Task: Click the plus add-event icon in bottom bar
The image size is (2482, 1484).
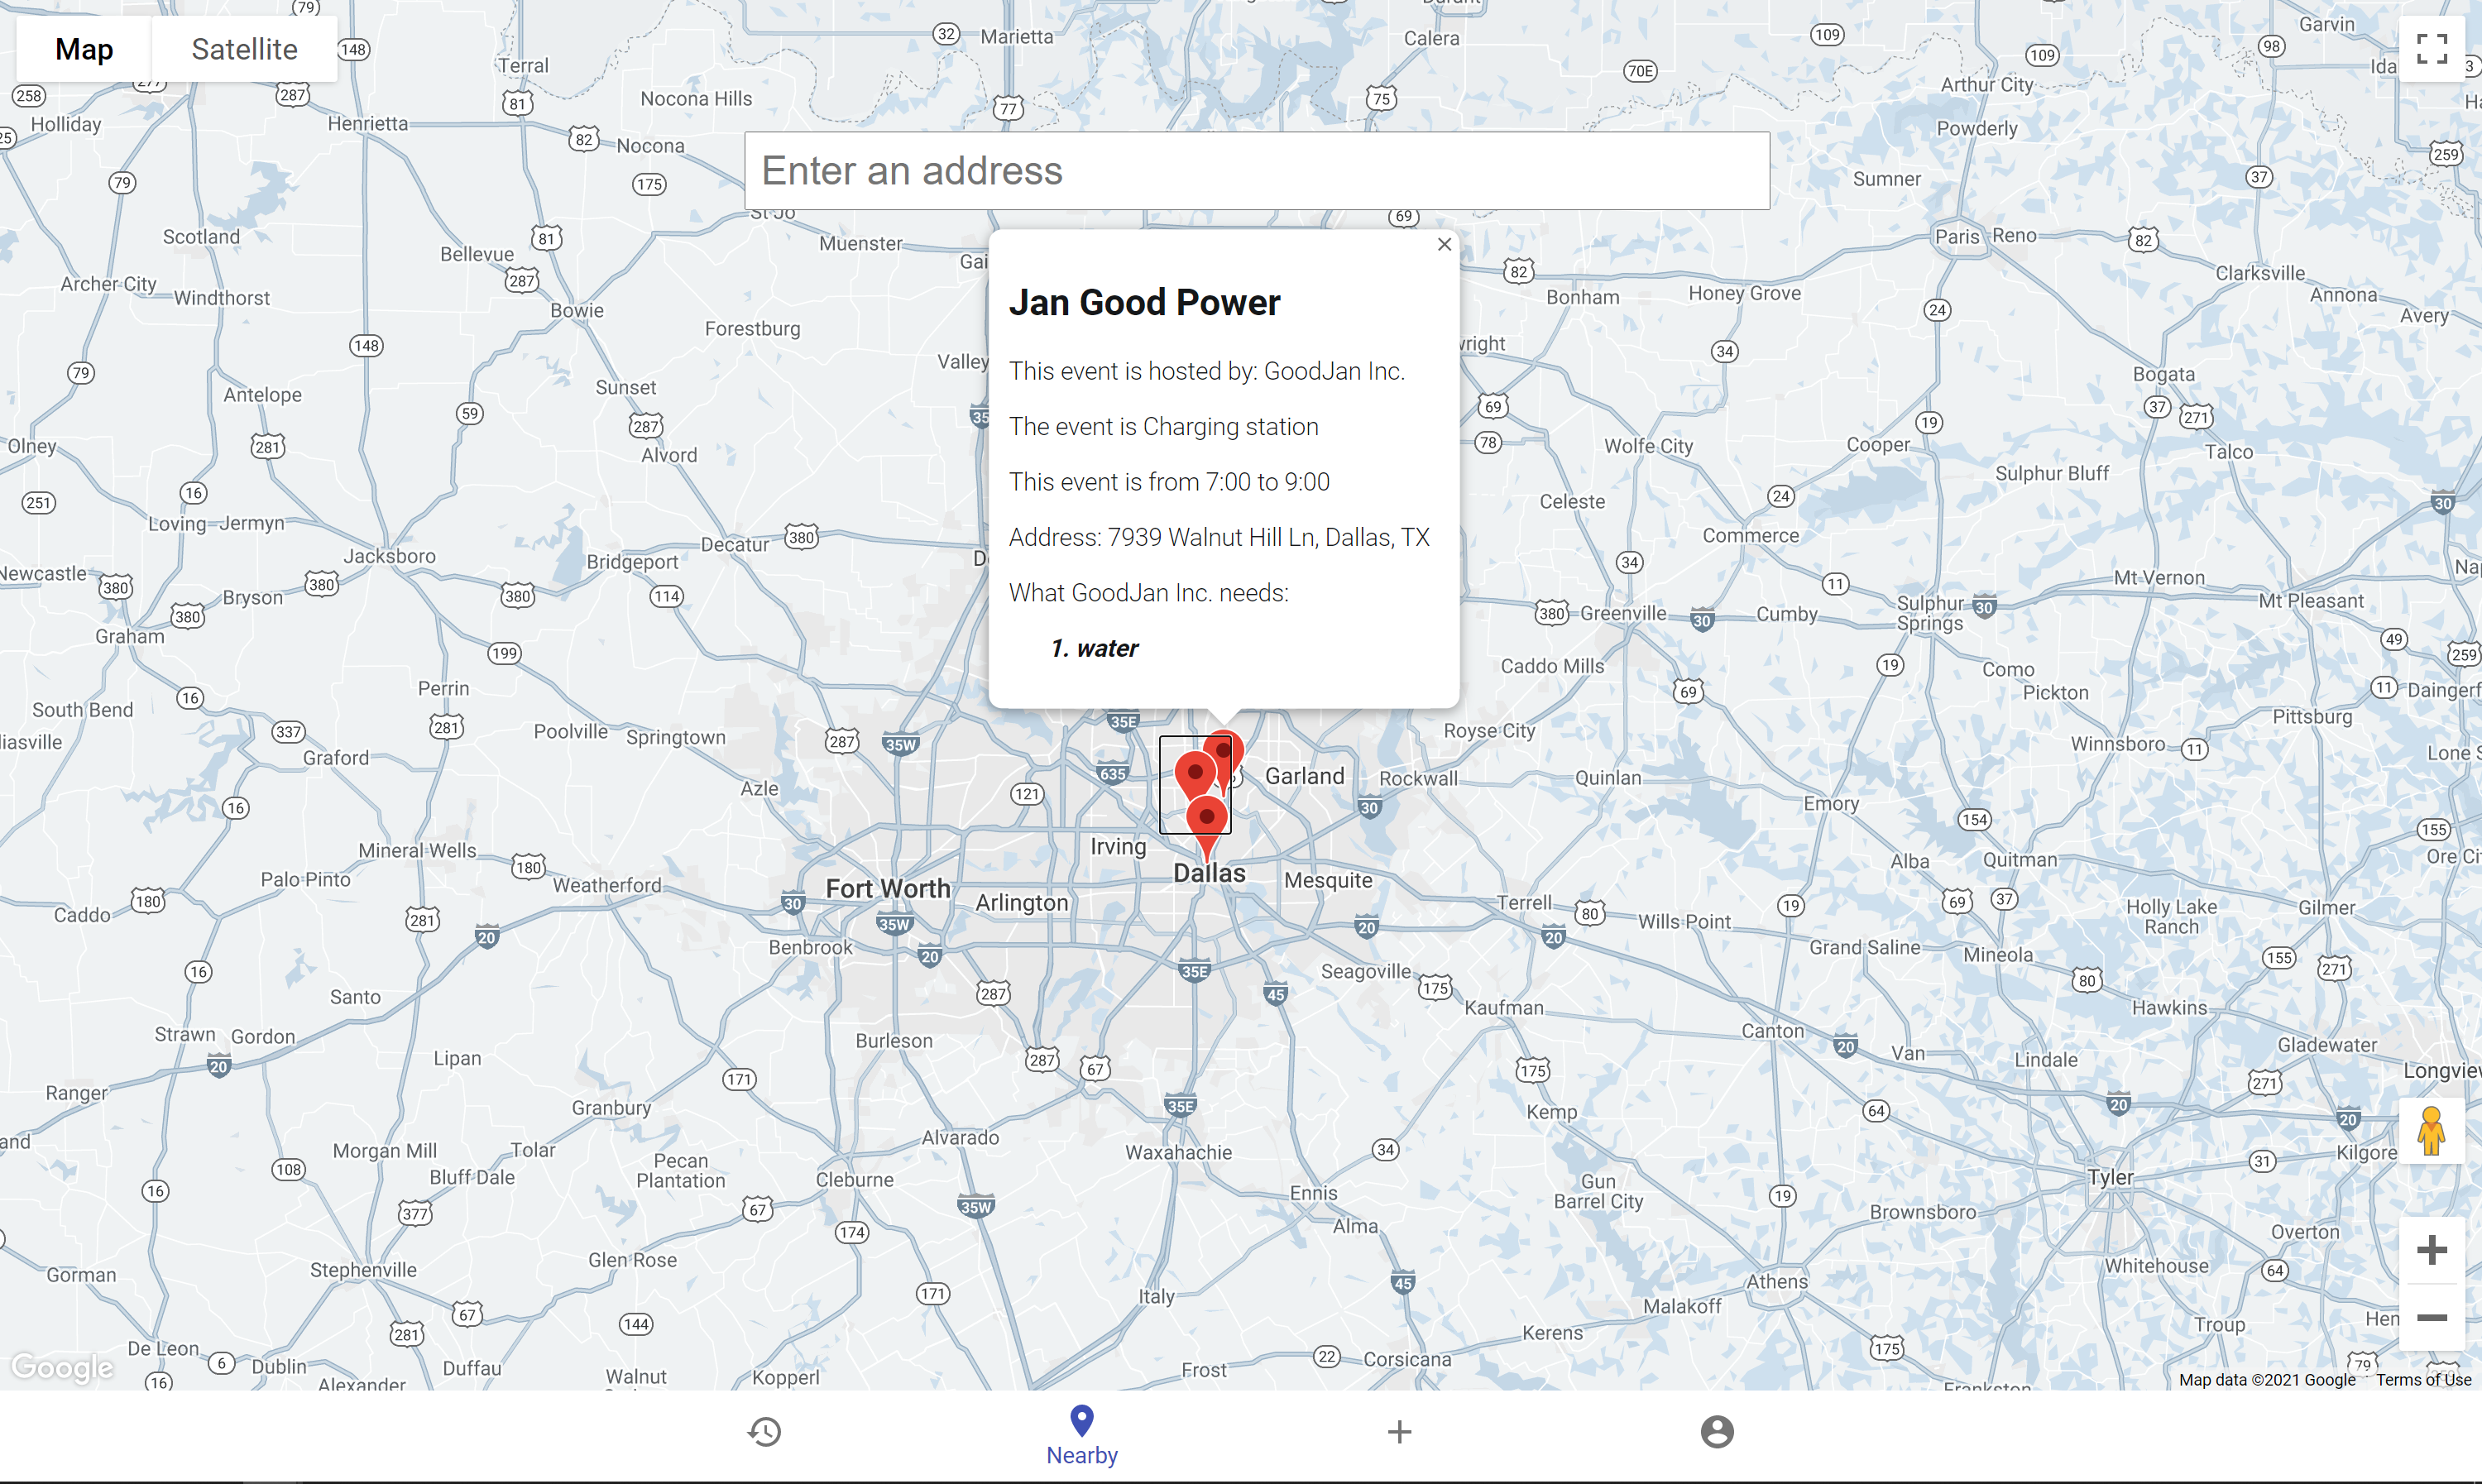Action: [1399, 1431]
